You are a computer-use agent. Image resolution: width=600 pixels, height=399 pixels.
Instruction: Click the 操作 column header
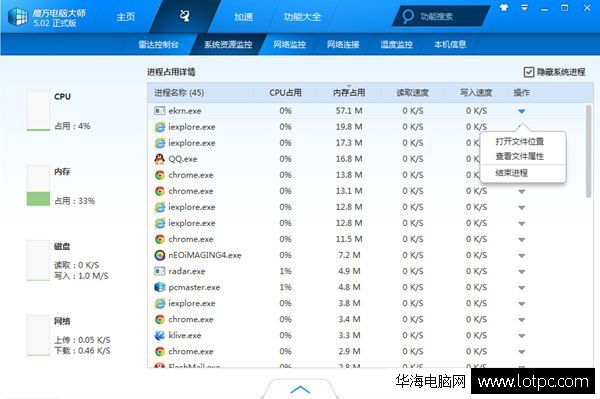pos(522,93)
